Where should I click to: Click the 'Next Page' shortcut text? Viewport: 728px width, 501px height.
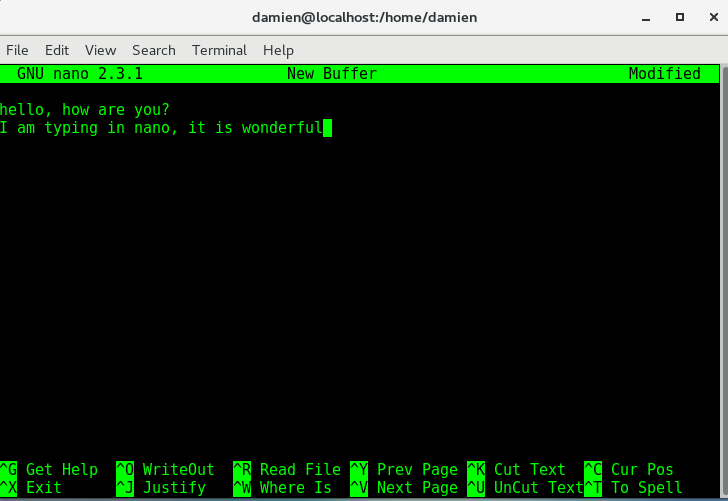click(x=417, y=488)
